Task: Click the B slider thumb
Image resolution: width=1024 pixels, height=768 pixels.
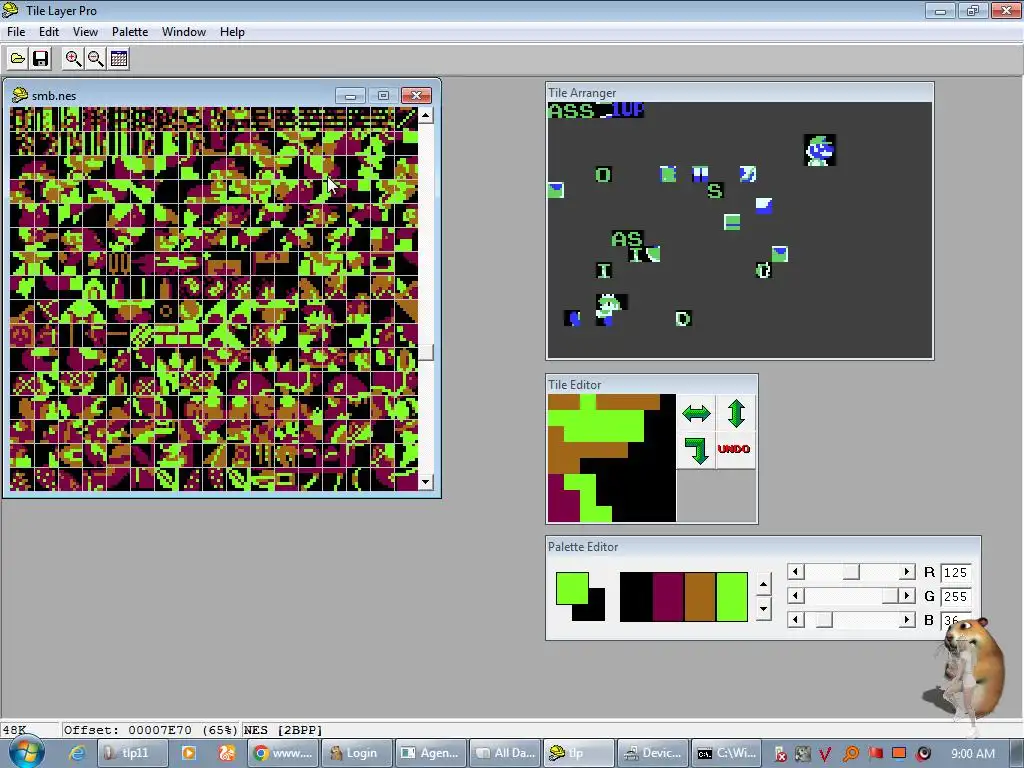Action: point(824,620)
